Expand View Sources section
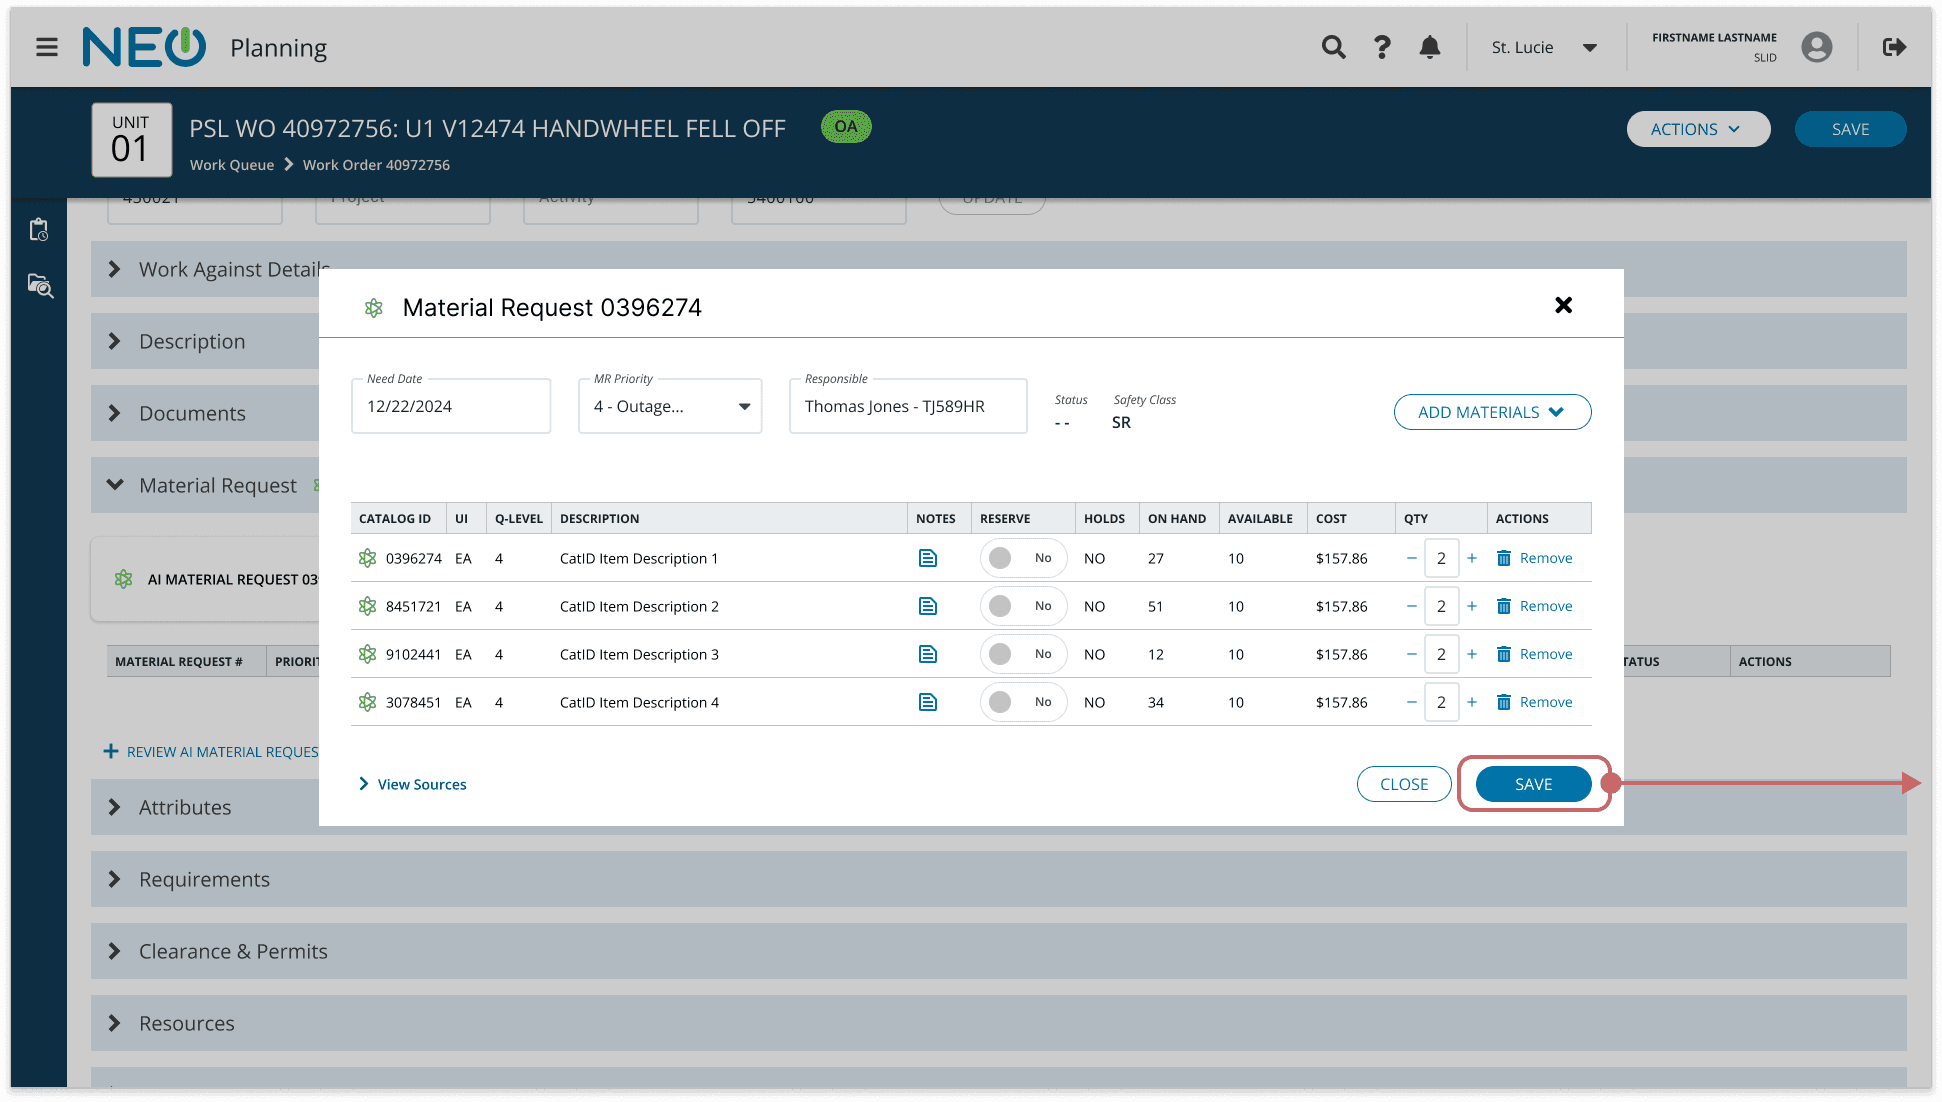This screenshot has width=1942, height=1102. point(413,784)
